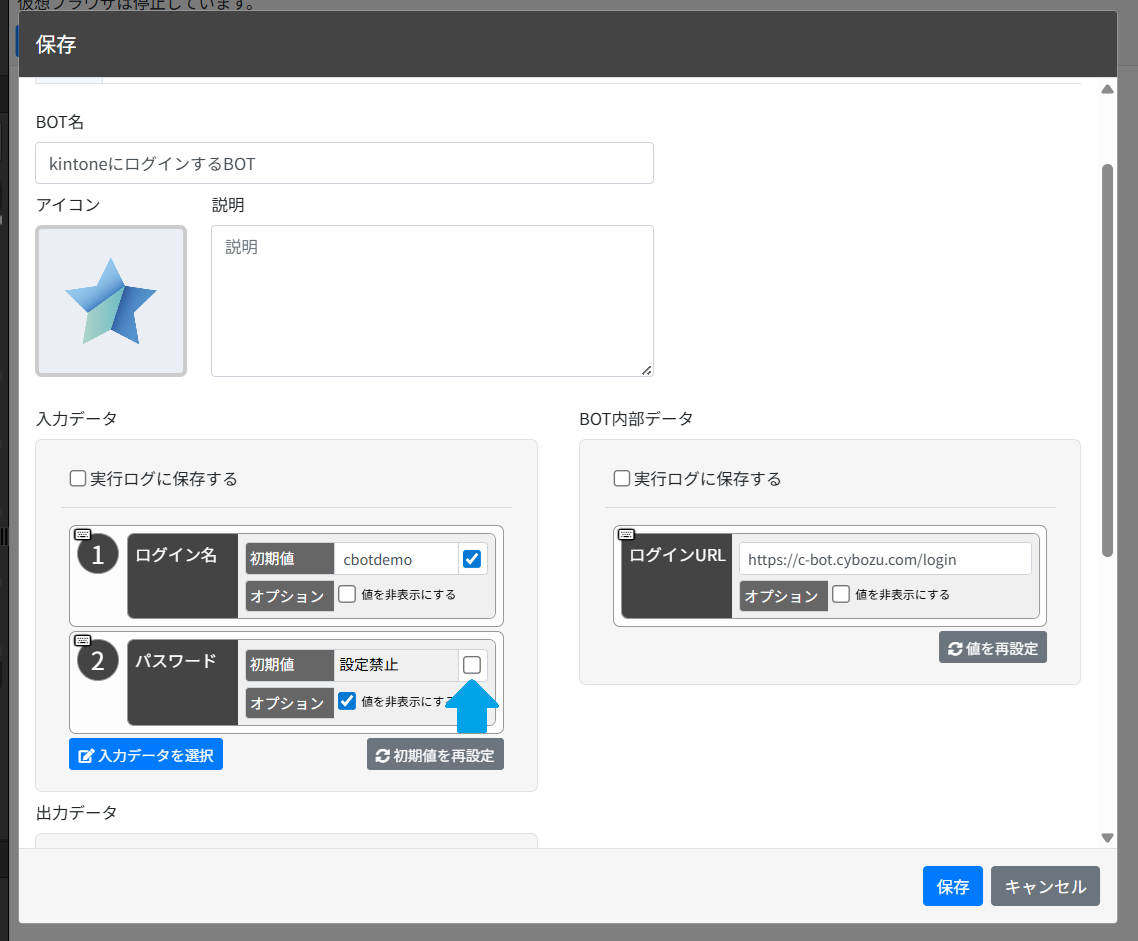The height and width of the screenshot is (941, 1138).
Task: Click the 初期値を再設定 button
Action: (x=435, y=755)
